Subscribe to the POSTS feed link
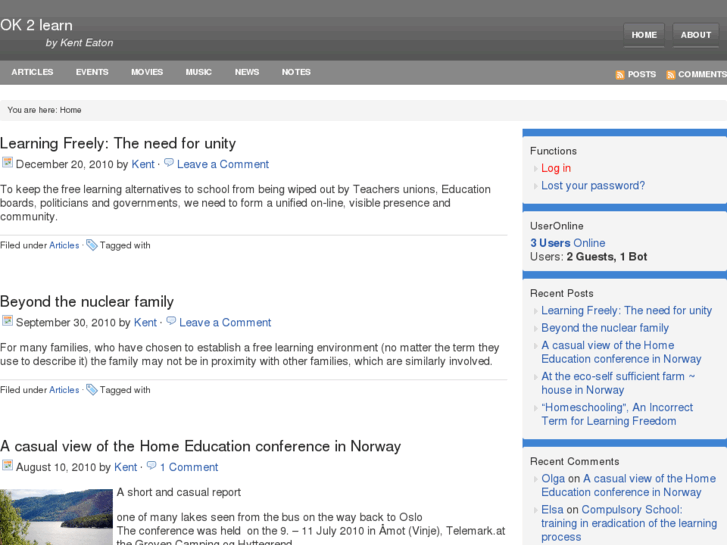Screen dimensions: 727x545 pyautogui.click(x=642, y=74)
